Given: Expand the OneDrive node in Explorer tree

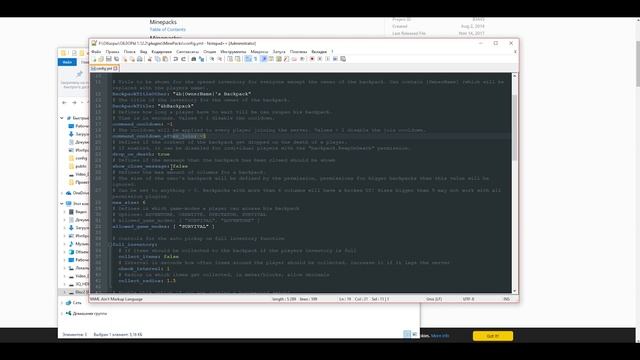Looking at the screenshot, I should coord(62,193).
